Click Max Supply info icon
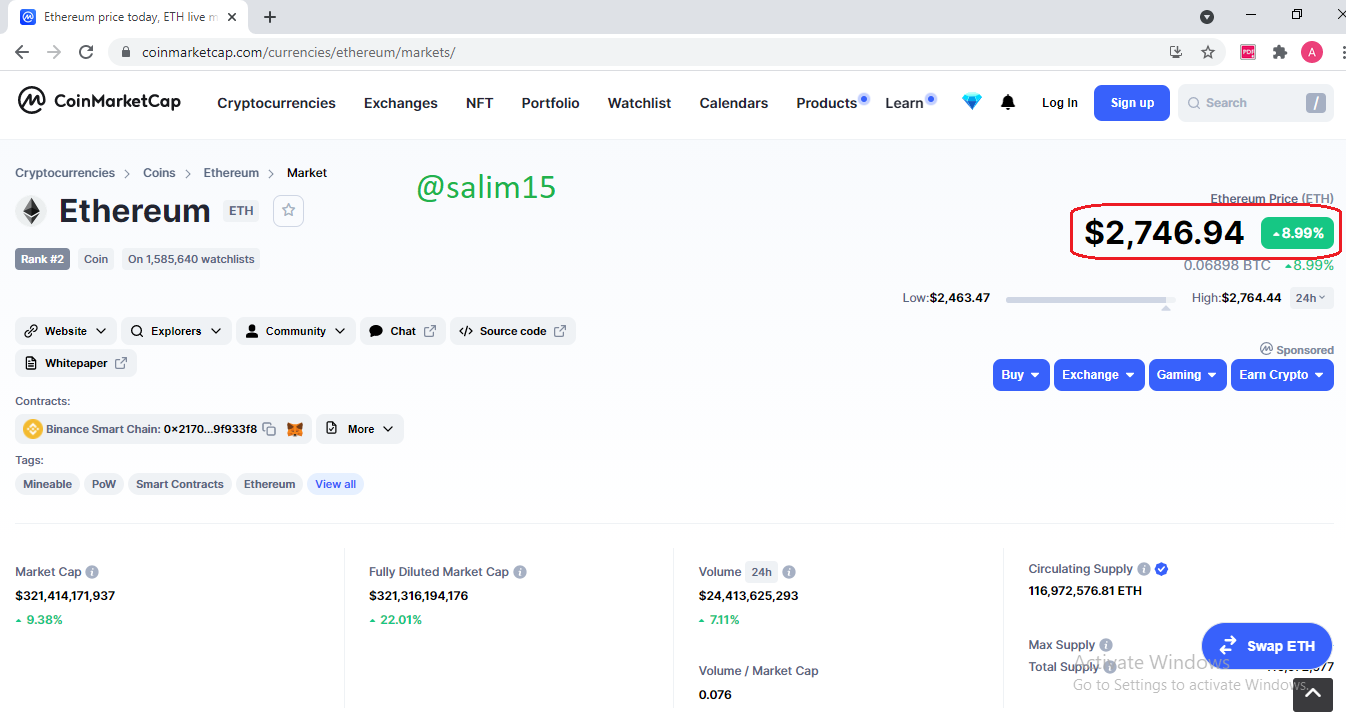The height and width of the screenshot is (728, 1346). click(x=1106, y=645)
